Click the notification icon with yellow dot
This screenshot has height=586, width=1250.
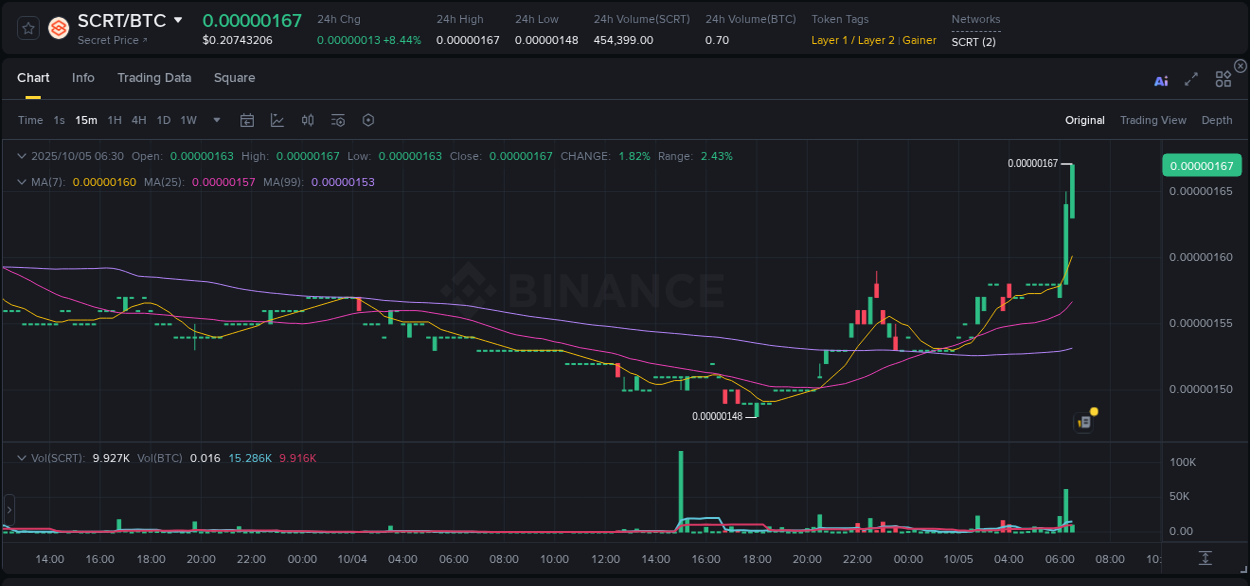(1085, 422)
